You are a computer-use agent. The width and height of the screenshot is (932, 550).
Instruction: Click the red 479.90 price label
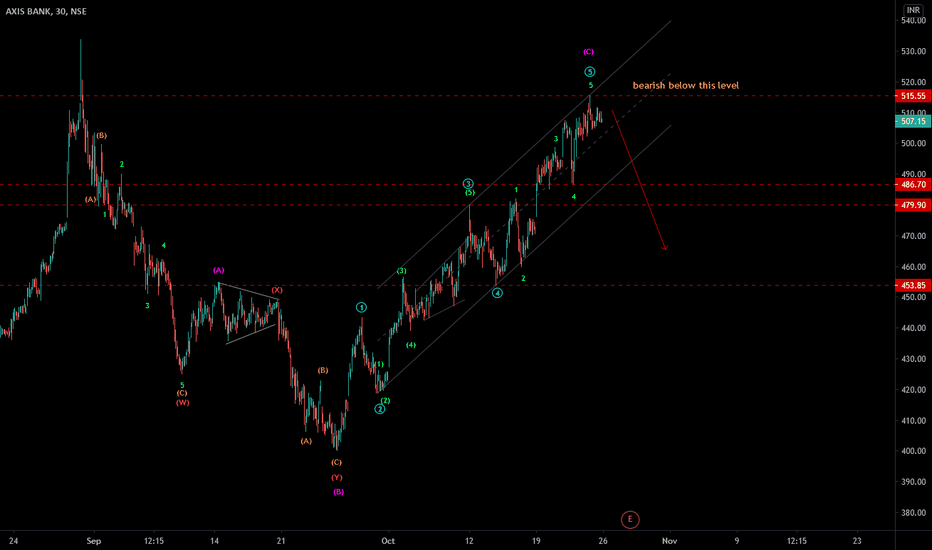(913, 205)
